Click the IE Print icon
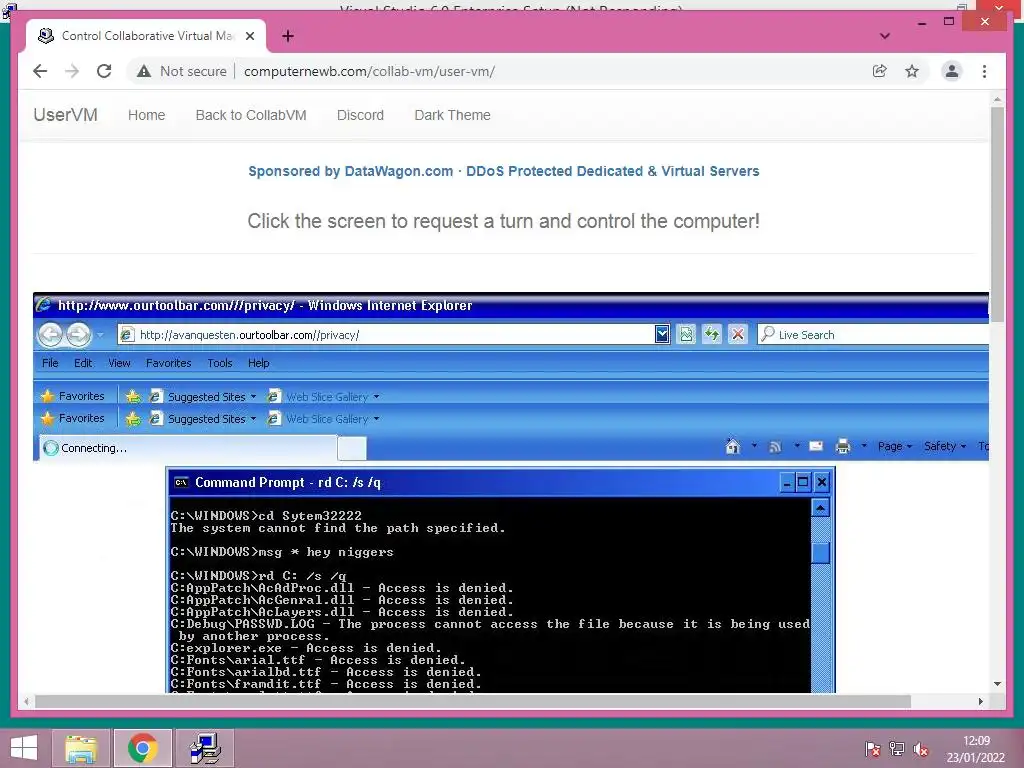1024x768 pixels. tap(843, 446)
